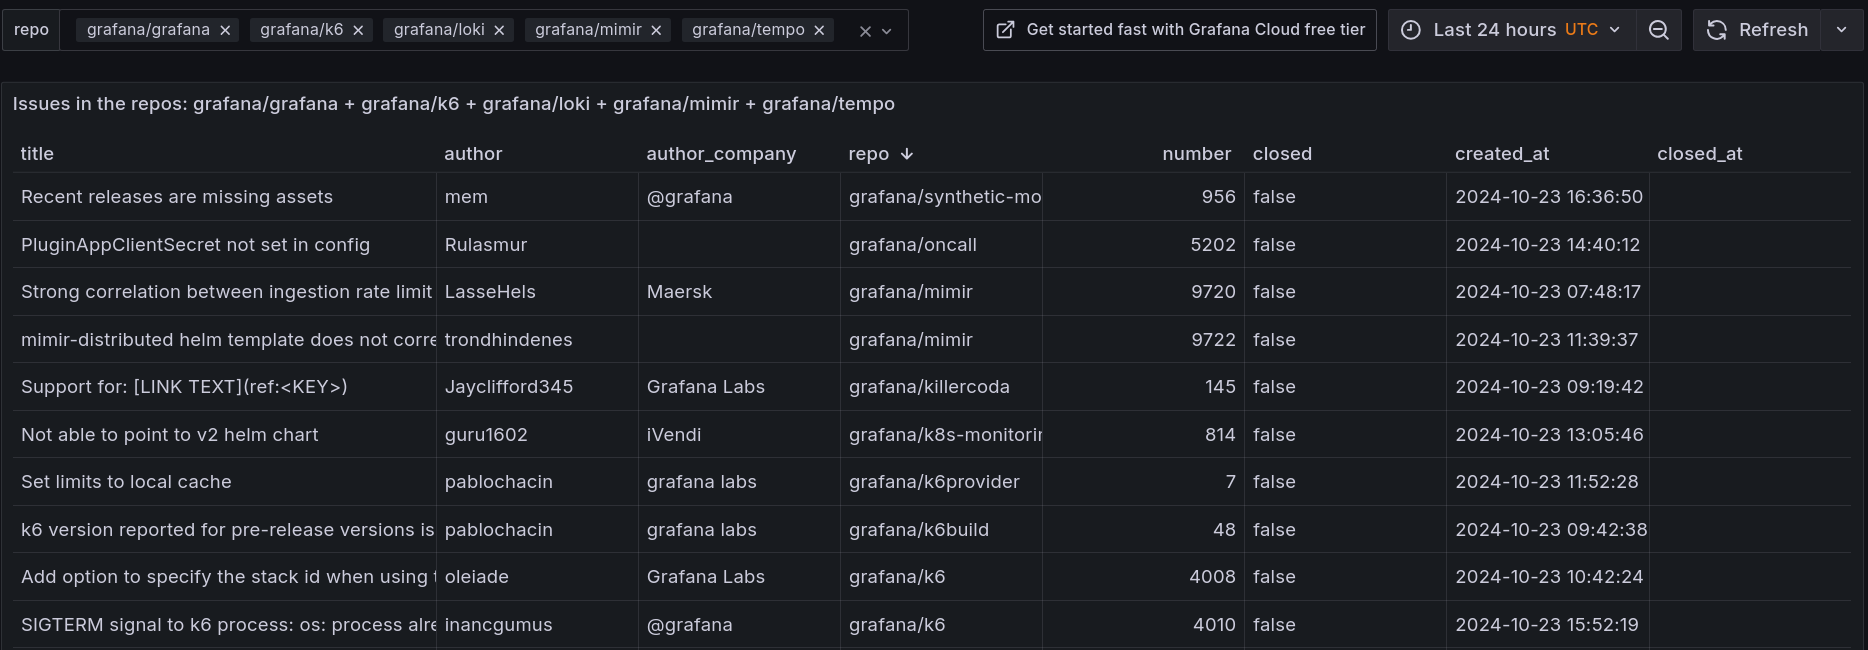Open the Last 24 hours time picker
Screen dimensions: 1868x650
coord(1512,30)
